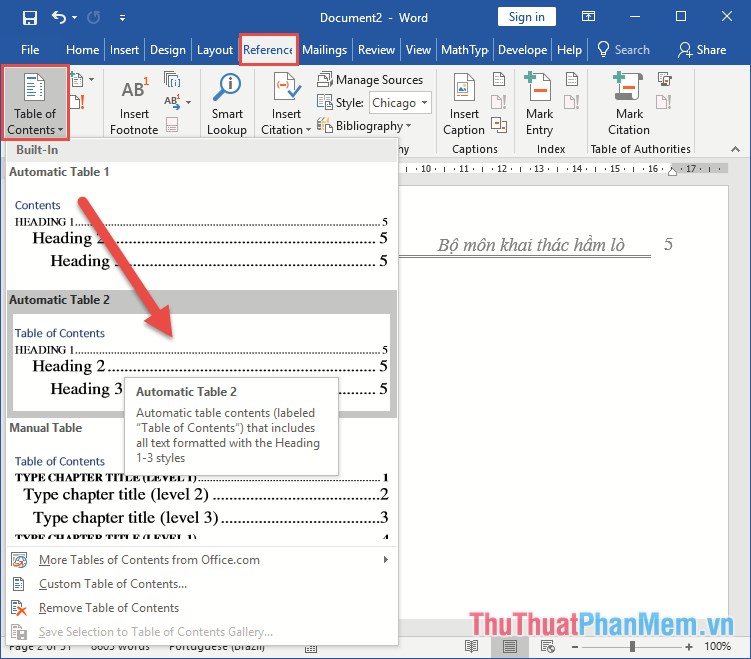
Task: Open the Help tab
Action: (x=569, y=50)
